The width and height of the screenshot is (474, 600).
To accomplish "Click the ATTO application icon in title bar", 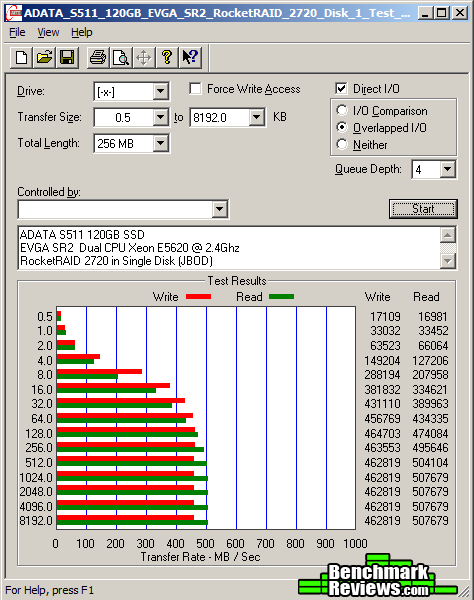I will coord(14,13).
